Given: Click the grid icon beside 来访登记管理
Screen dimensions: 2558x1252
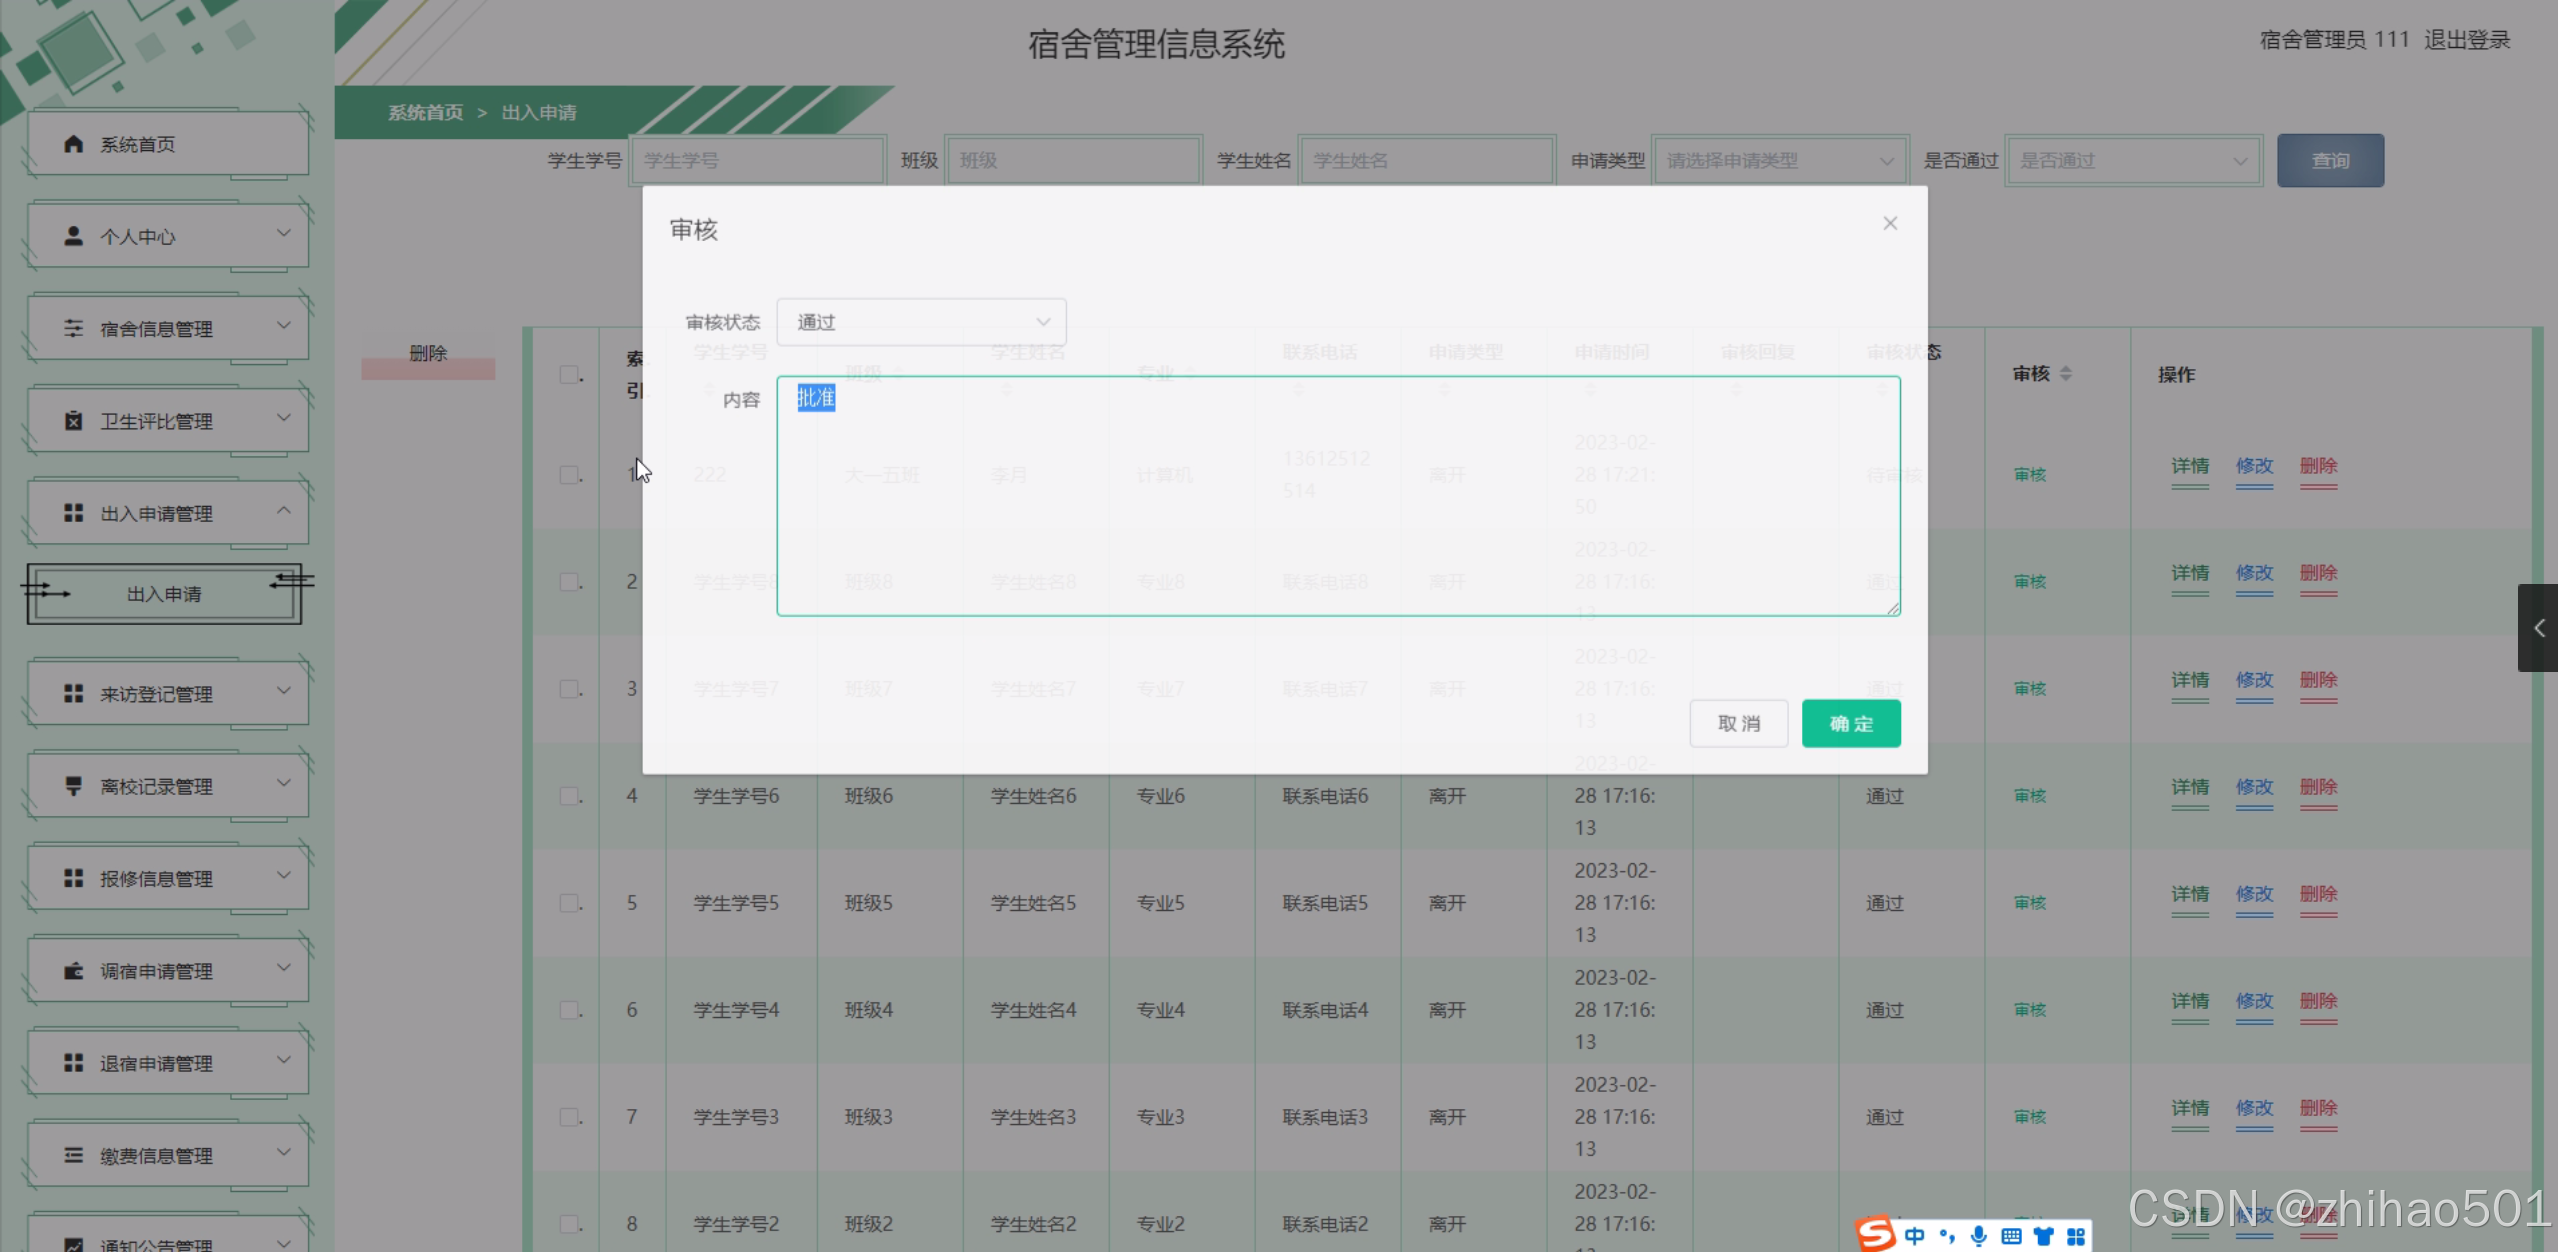Looking at the screenshot, I should pyautogui.click(x=73, y=694).
